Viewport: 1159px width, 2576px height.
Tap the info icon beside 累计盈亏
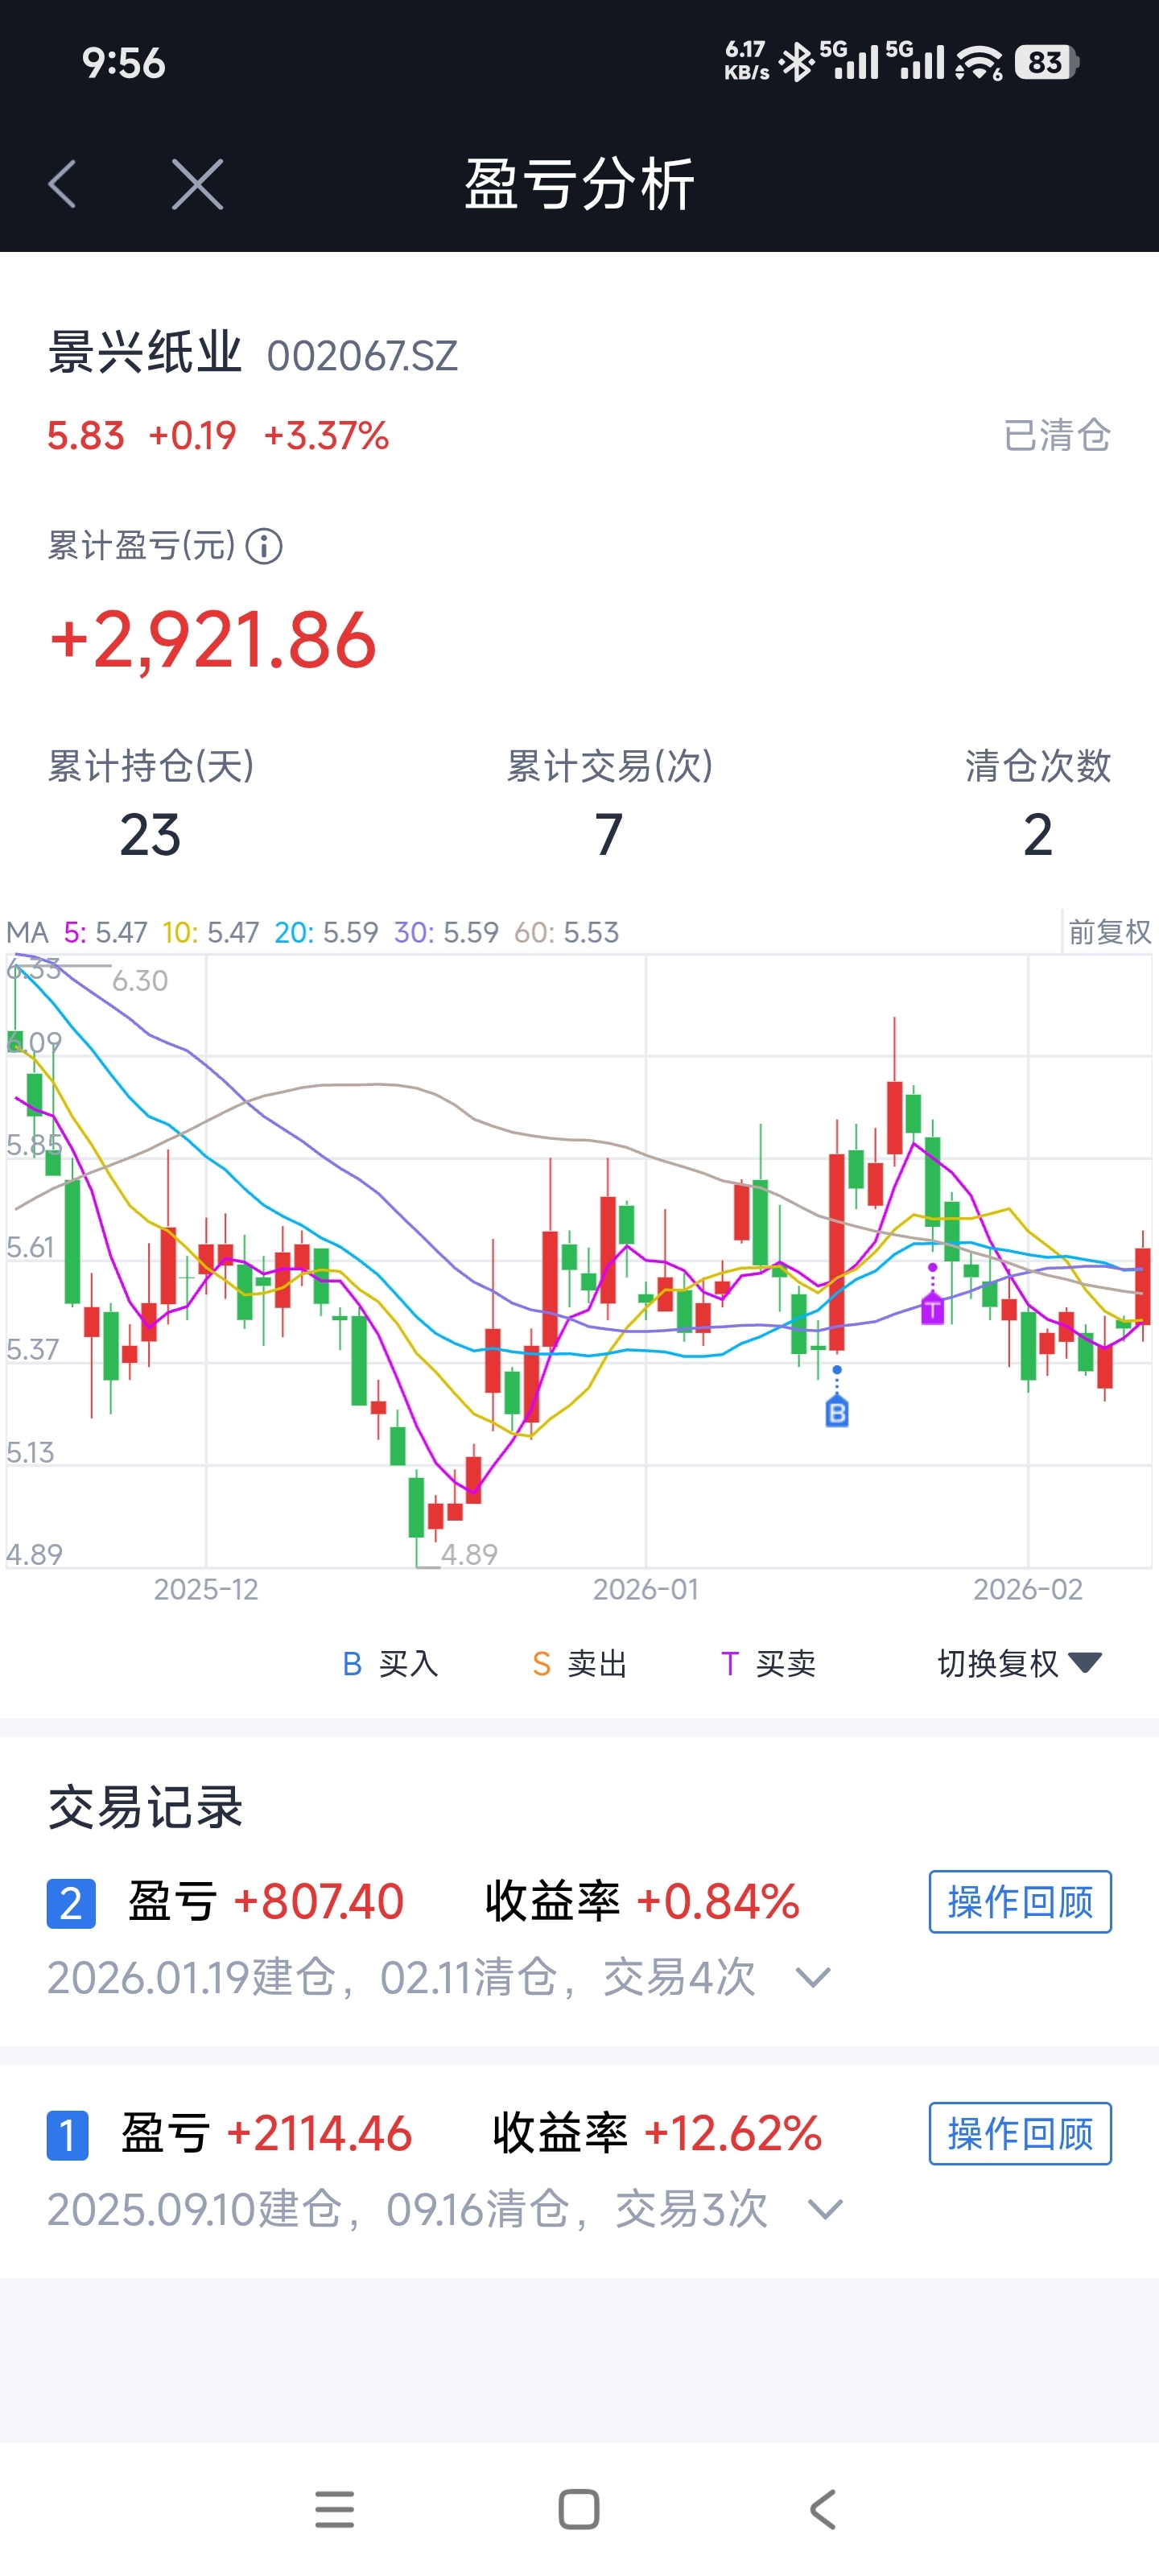264,547
